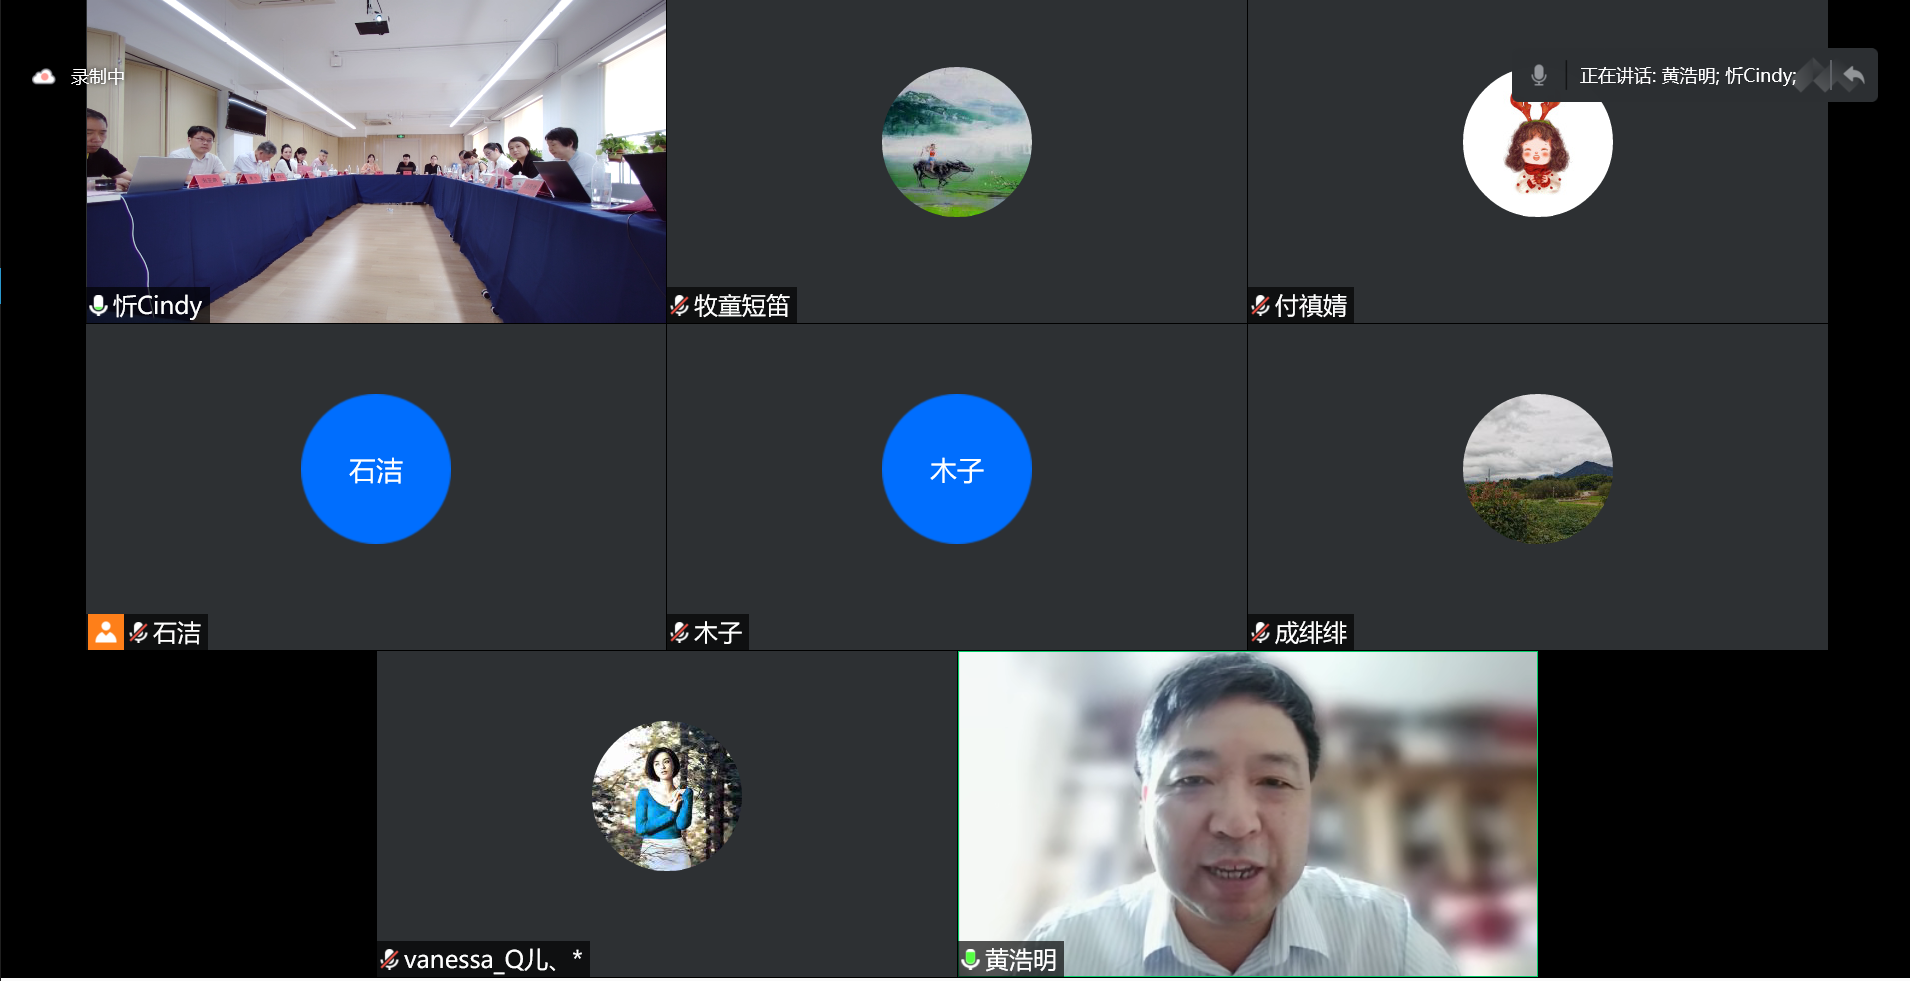This screenshot has width=1910, height=981.
Task: Click the 录制中 recording status text
Action: [x=97, y=77]
